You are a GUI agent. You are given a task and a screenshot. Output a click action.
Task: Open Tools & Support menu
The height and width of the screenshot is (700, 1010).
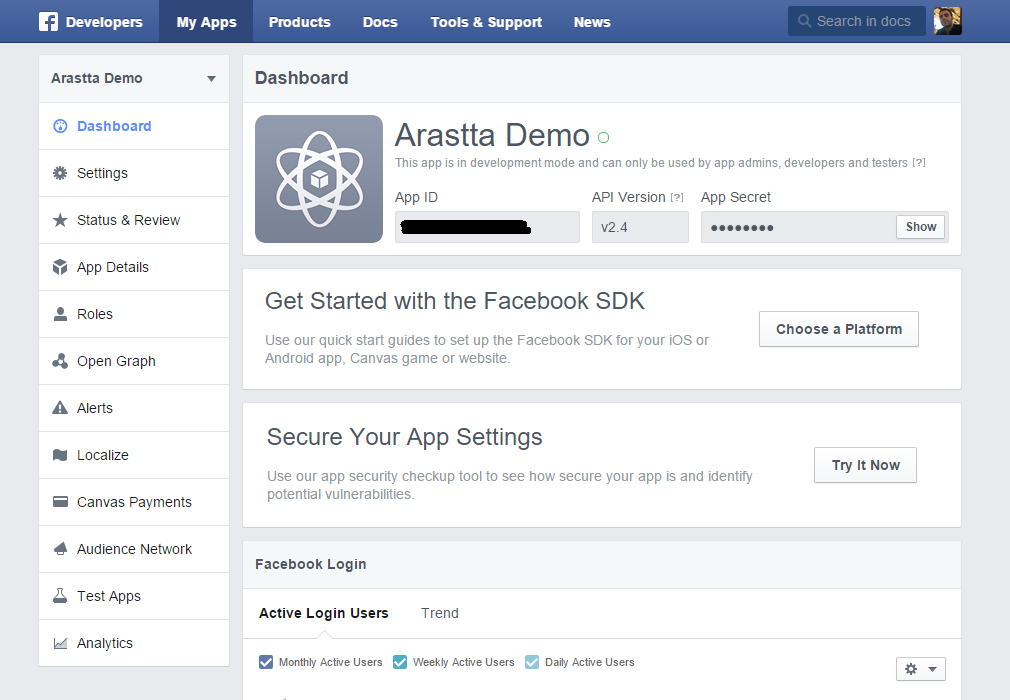(x=486, y=21)
